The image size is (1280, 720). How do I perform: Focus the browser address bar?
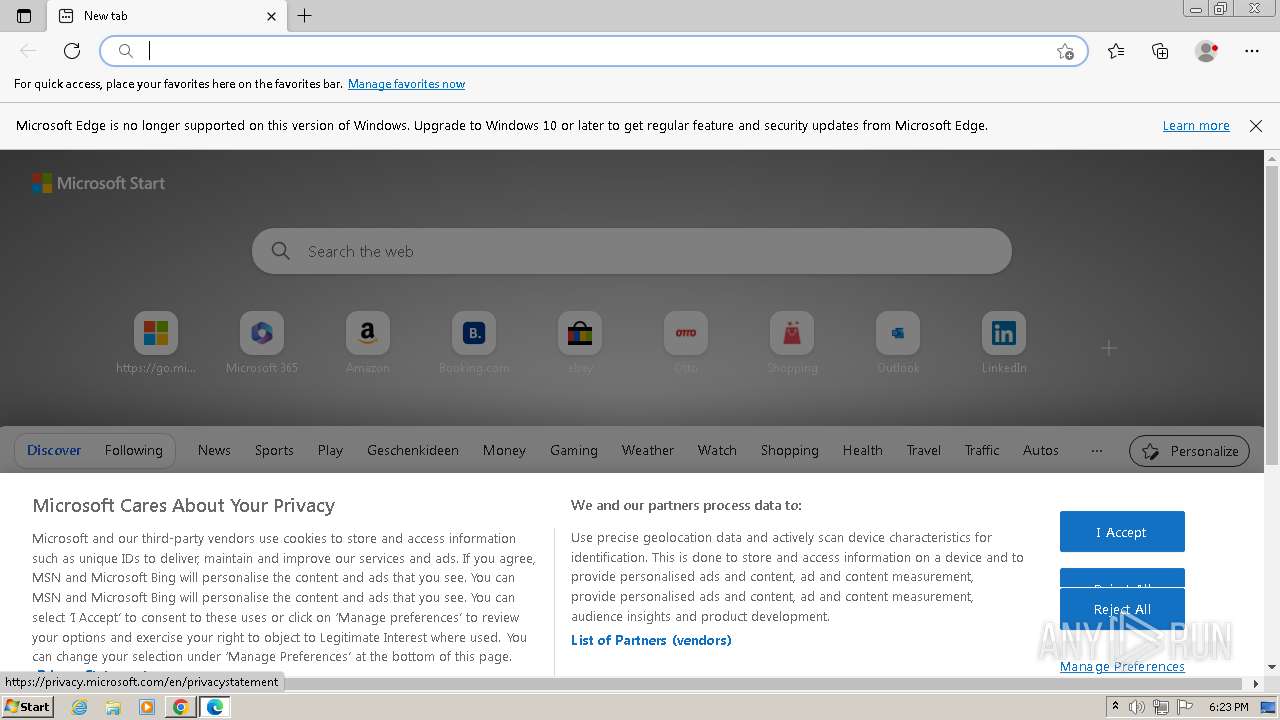[x=594, y=51]
